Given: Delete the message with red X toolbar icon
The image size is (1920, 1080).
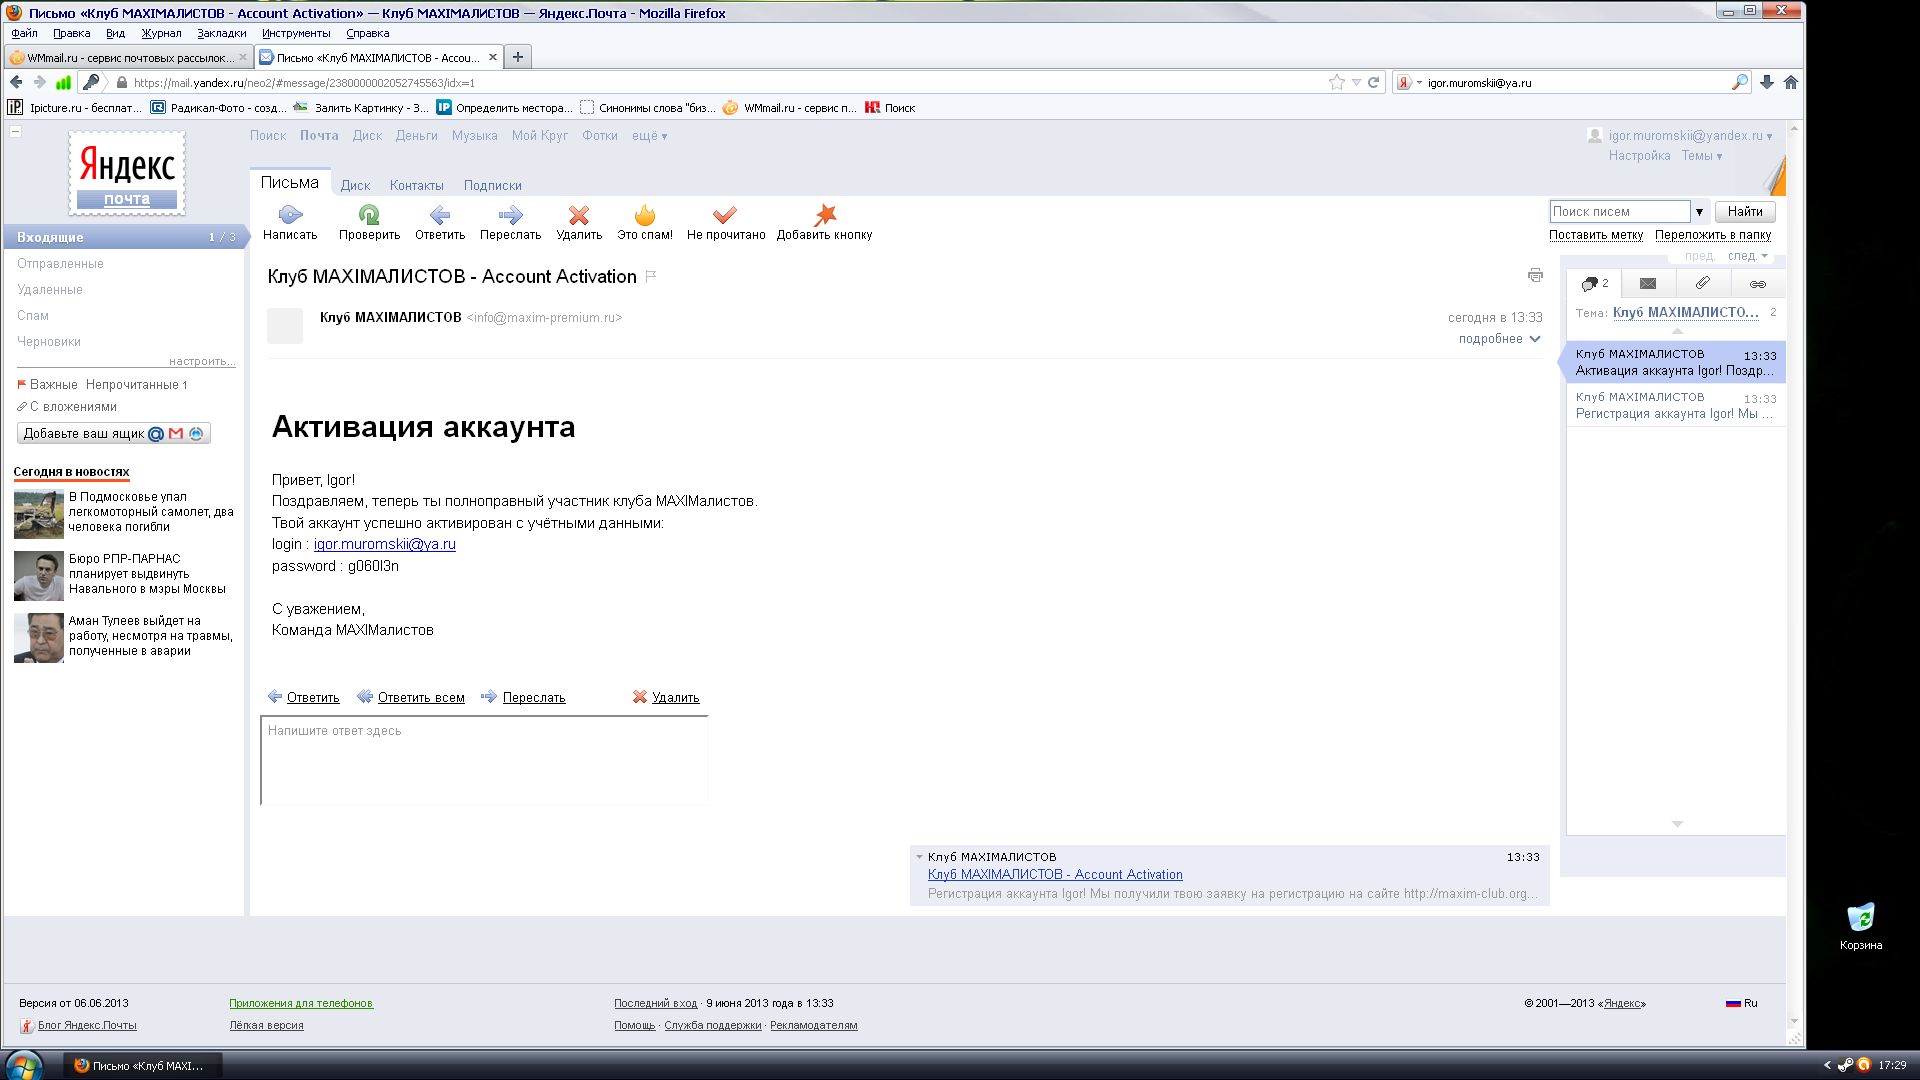Looking at the screenshot, I should click(x=579, y=215).
